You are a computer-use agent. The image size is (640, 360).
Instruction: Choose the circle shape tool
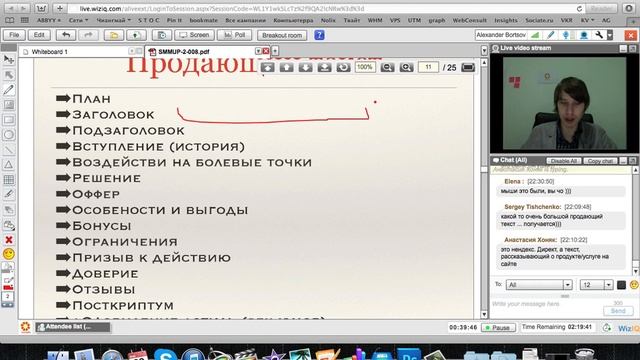click(x=9, y=135)
